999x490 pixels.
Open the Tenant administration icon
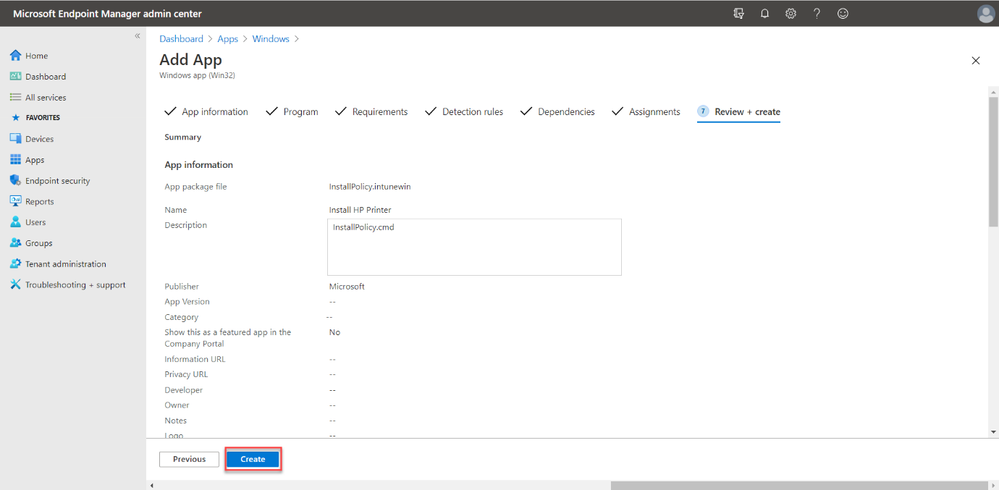pos(16,264)
